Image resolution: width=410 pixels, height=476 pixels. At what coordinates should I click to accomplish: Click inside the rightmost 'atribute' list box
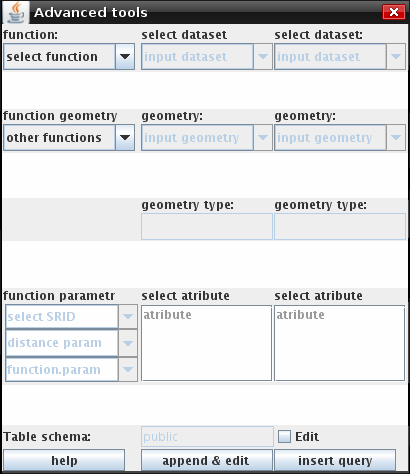[x=340, y=343]
